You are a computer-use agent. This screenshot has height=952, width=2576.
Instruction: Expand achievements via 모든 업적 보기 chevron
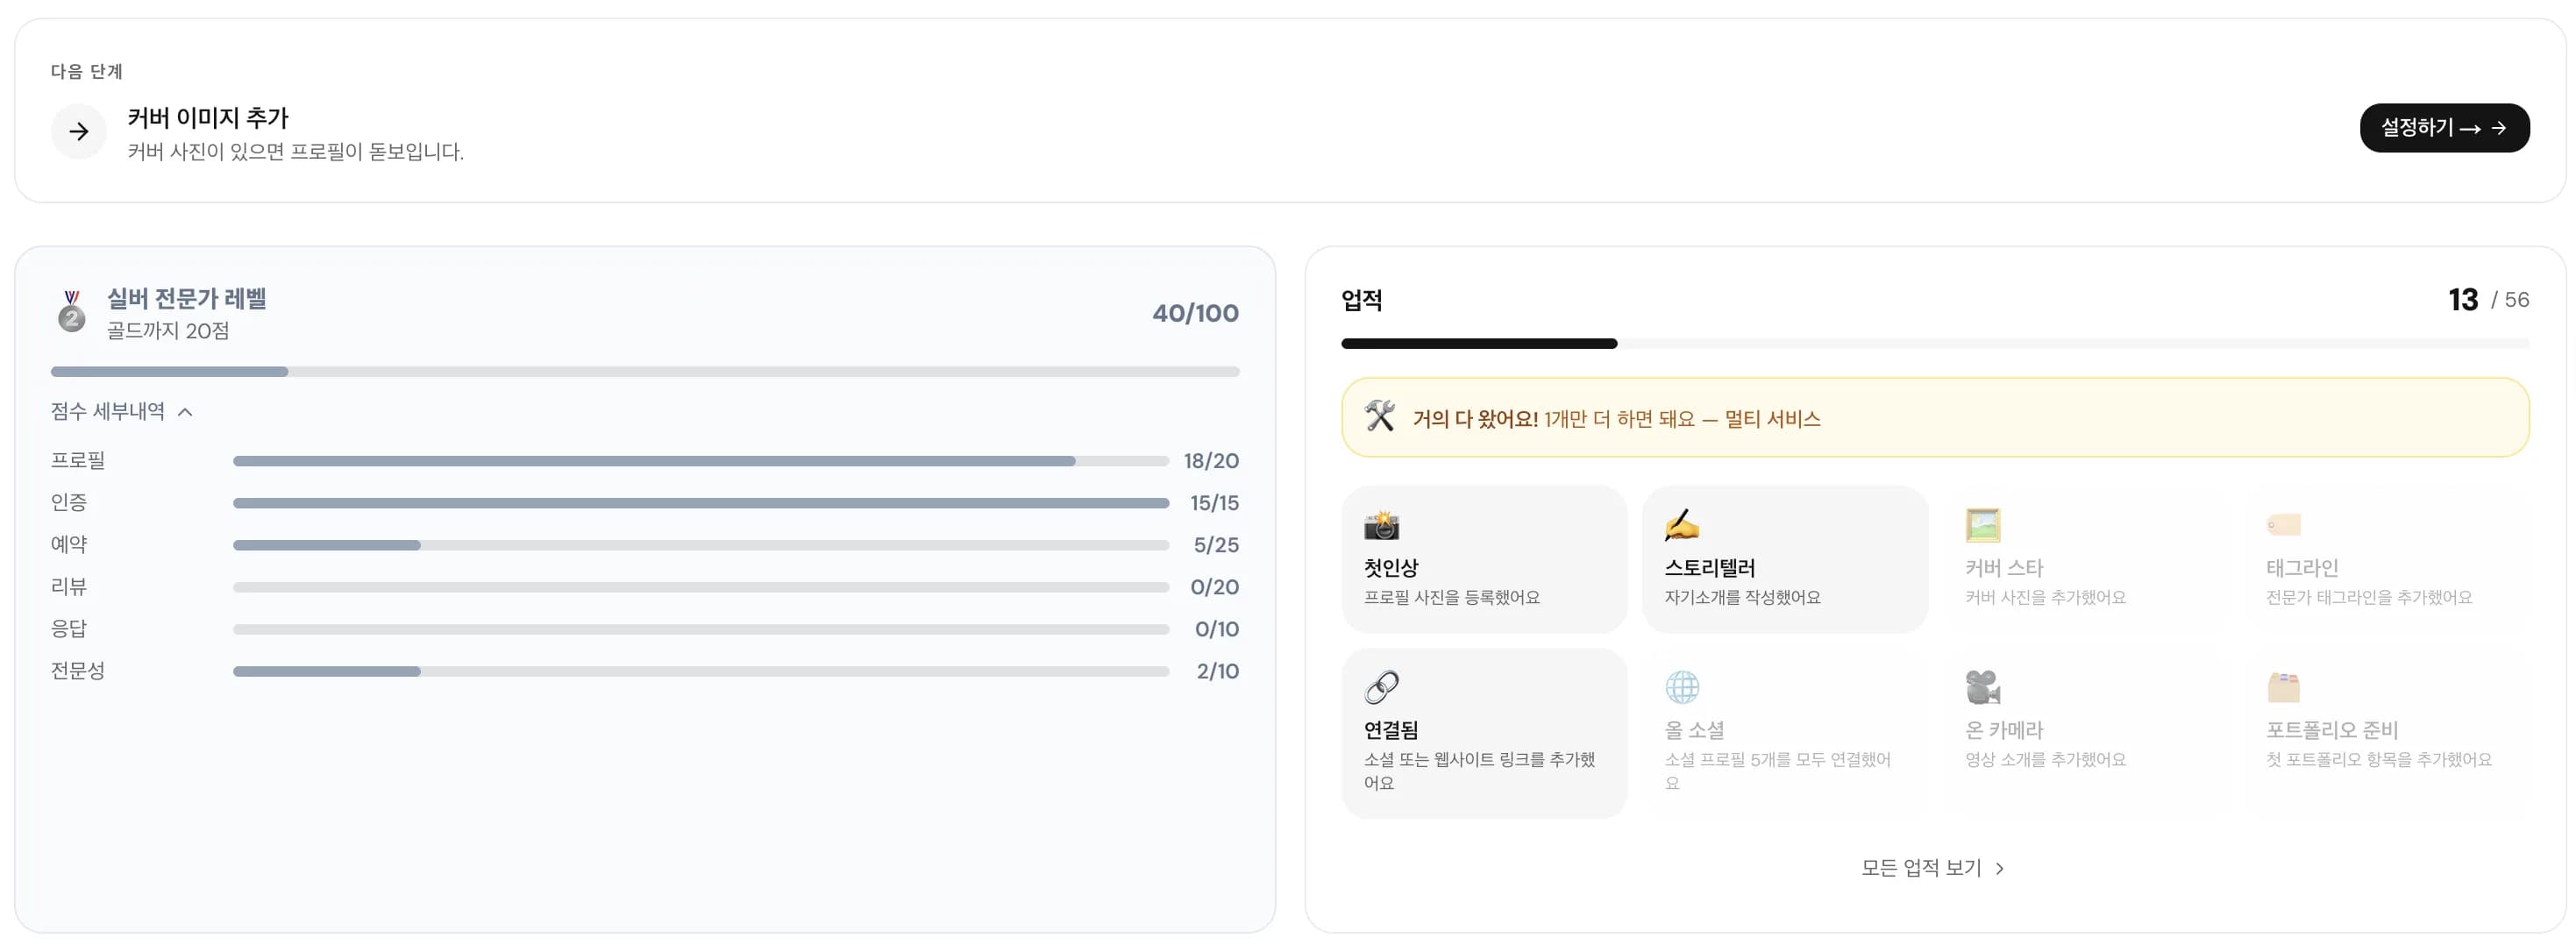click(x=2001, y=868)
